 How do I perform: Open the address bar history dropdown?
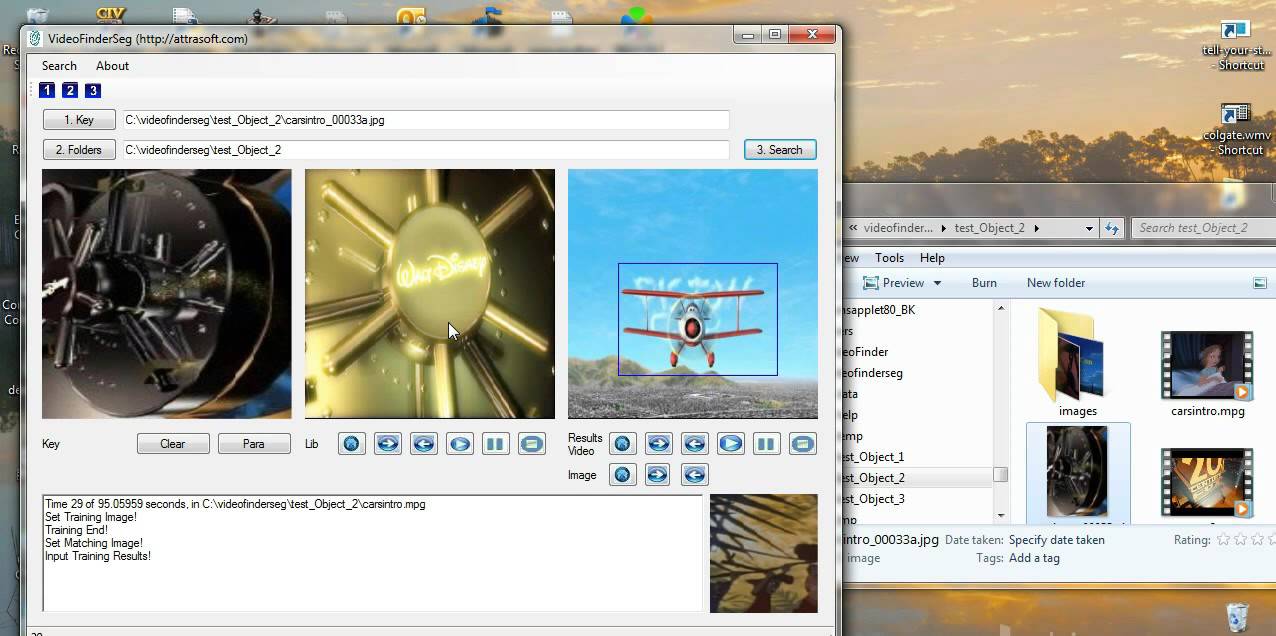click(1089, 228)
